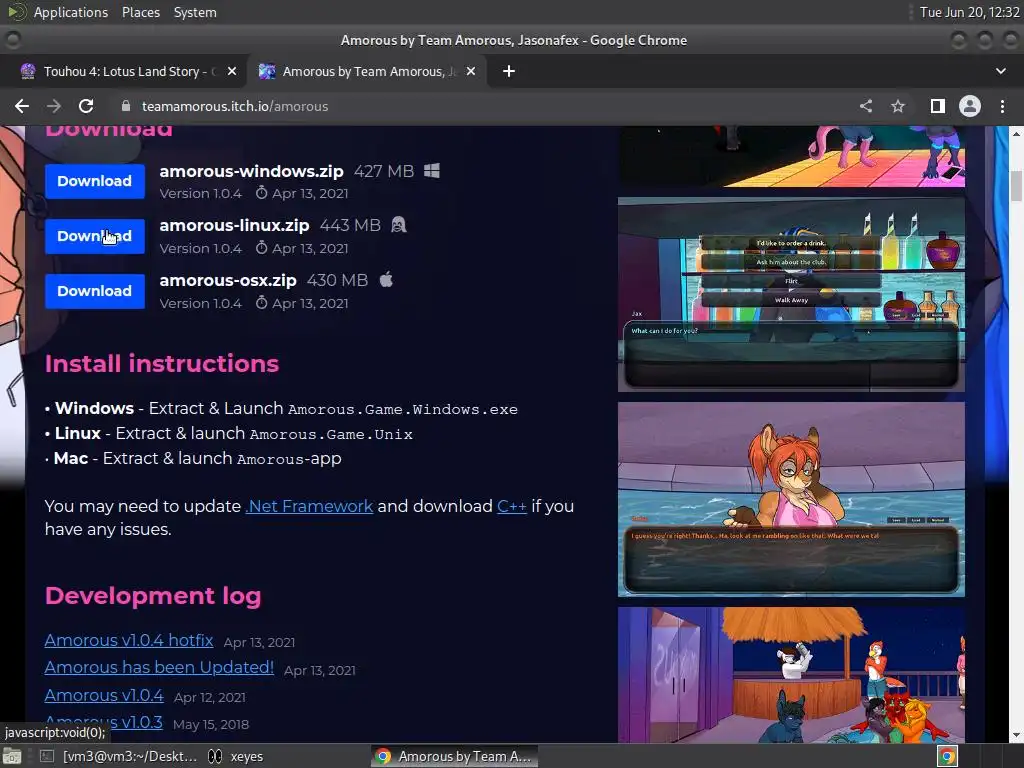Click the browser back arrow
The width and height of the screenshot is (1024, 768).
(22, 106)
